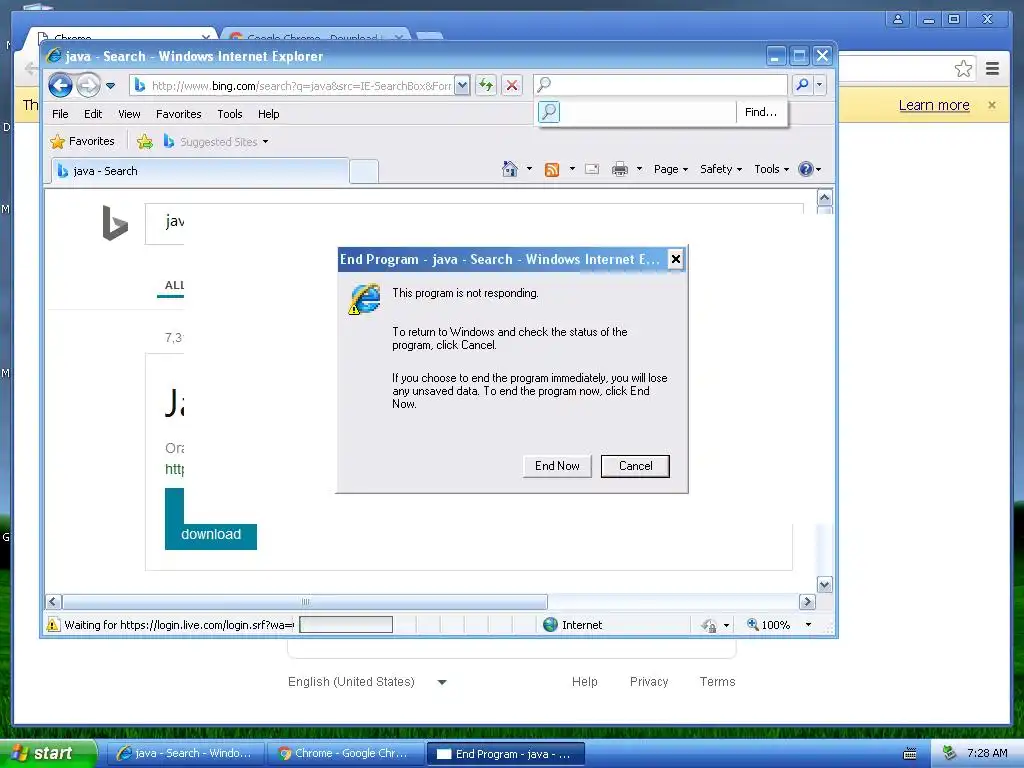Screen dimensions: 1024x768
Task: Click the IE forward arrow button
Action: (x=88, y=85)
